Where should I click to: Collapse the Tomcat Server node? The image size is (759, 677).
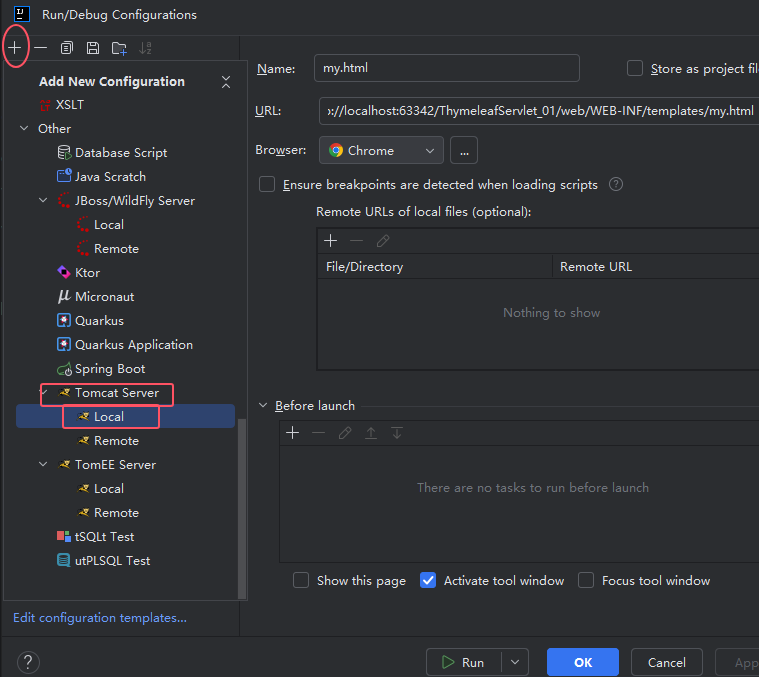44,392
